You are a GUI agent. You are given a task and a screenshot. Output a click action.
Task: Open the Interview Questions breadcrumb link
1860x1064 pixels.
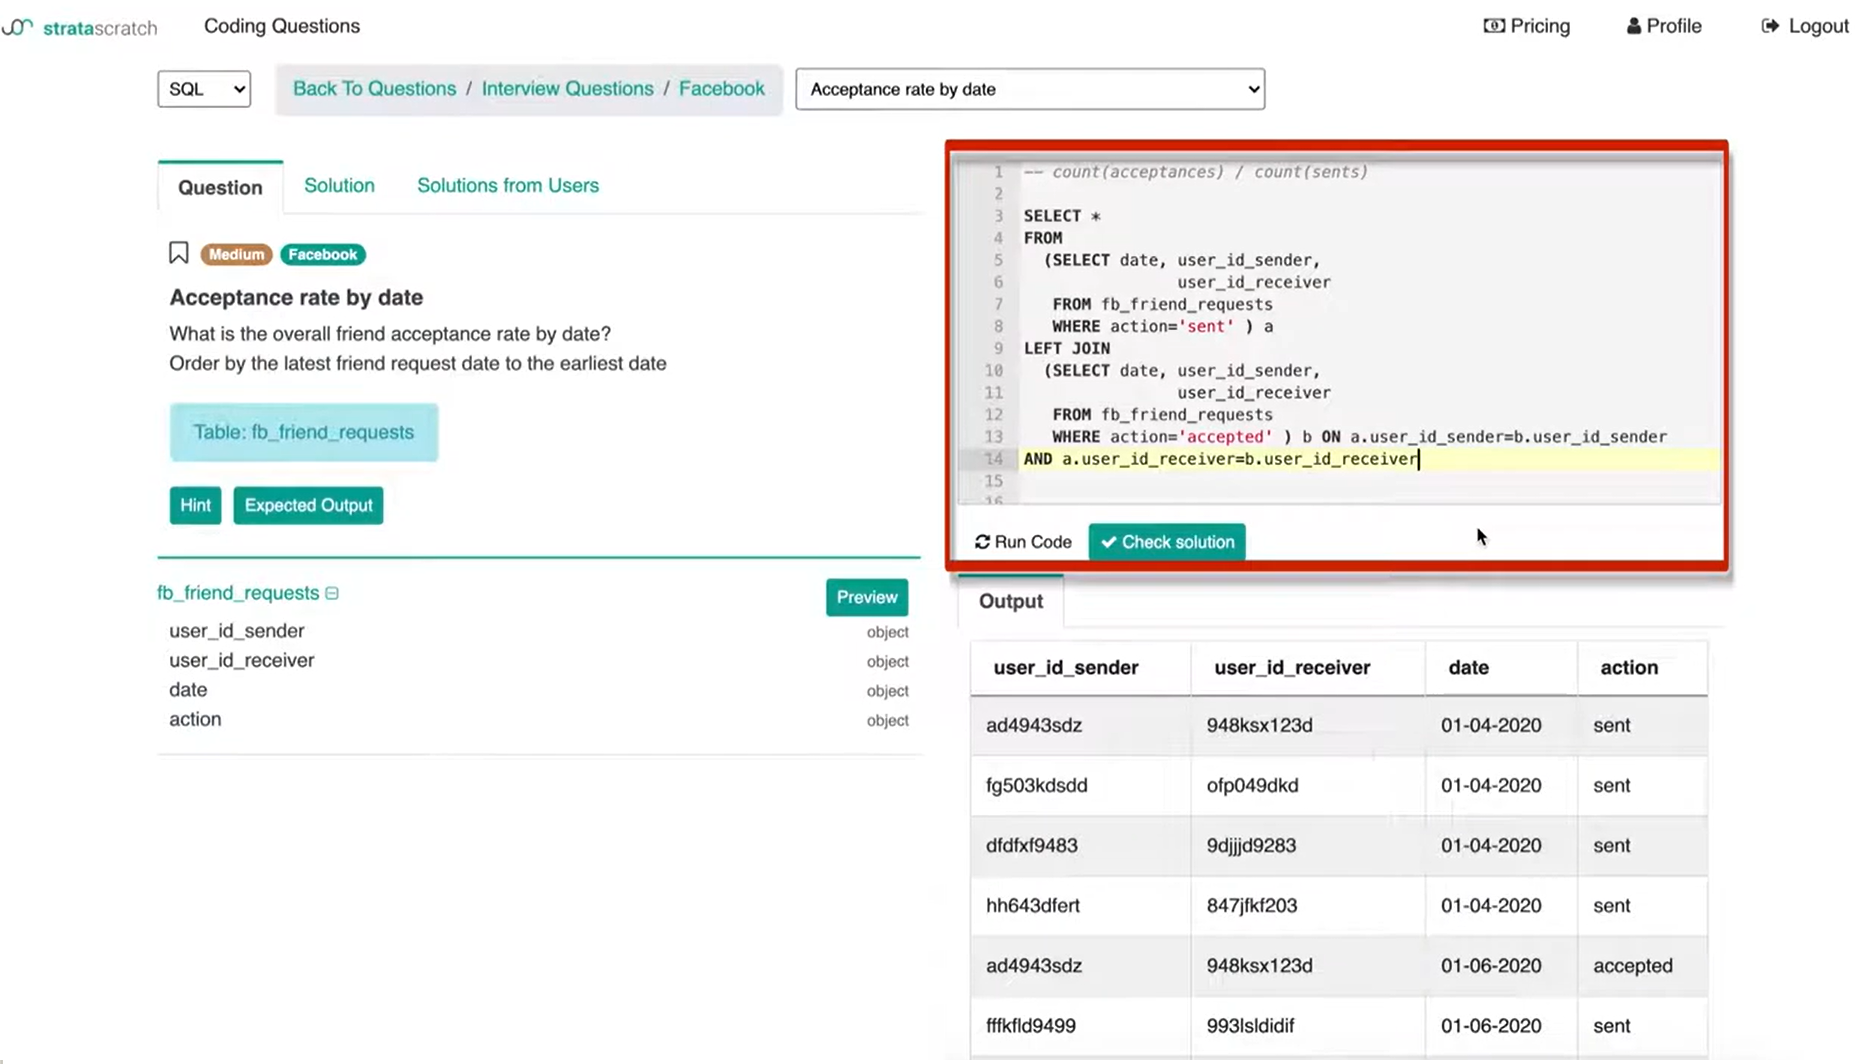click(567, 88)
